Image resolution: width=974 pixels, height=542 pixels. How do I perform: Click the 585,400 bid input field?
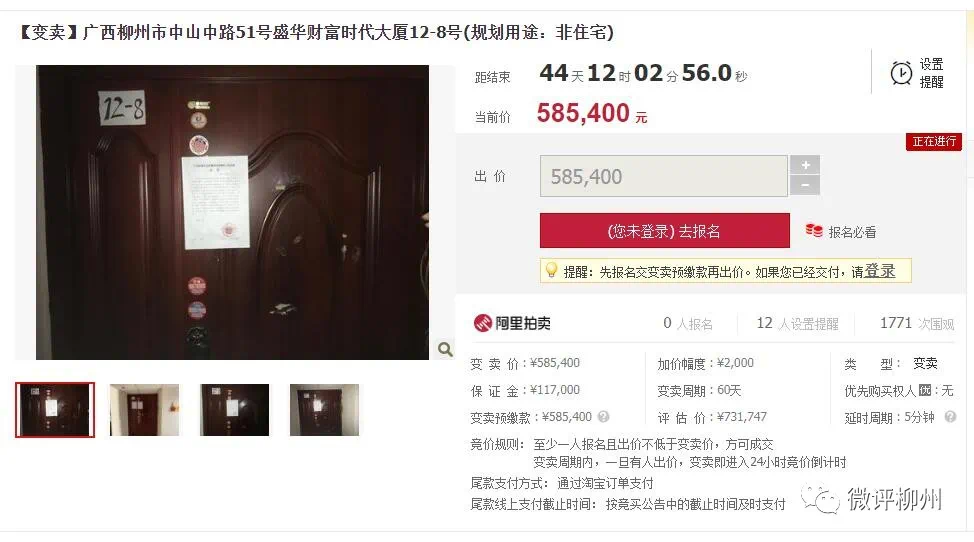(663, 176)
